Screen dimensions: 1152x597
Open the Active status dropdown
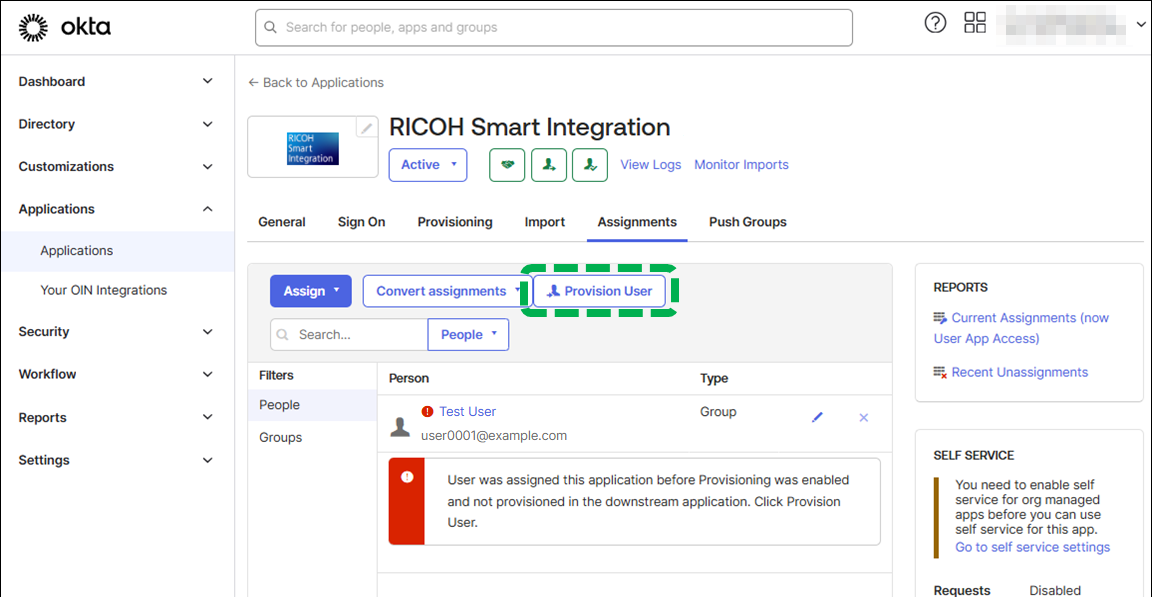pyautogui.click(x=428, y=165)
